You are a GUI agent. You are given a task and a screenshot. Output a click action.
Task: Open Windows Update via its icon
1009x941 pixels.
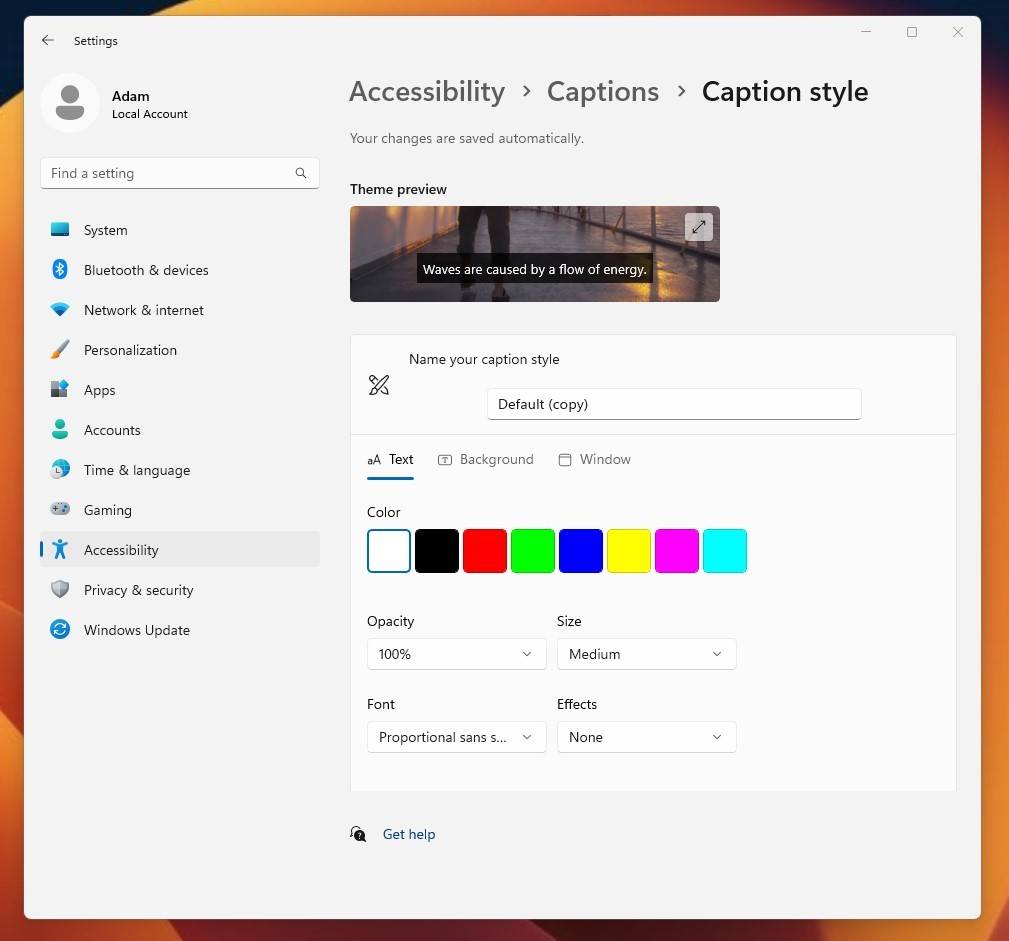point(60,630)
